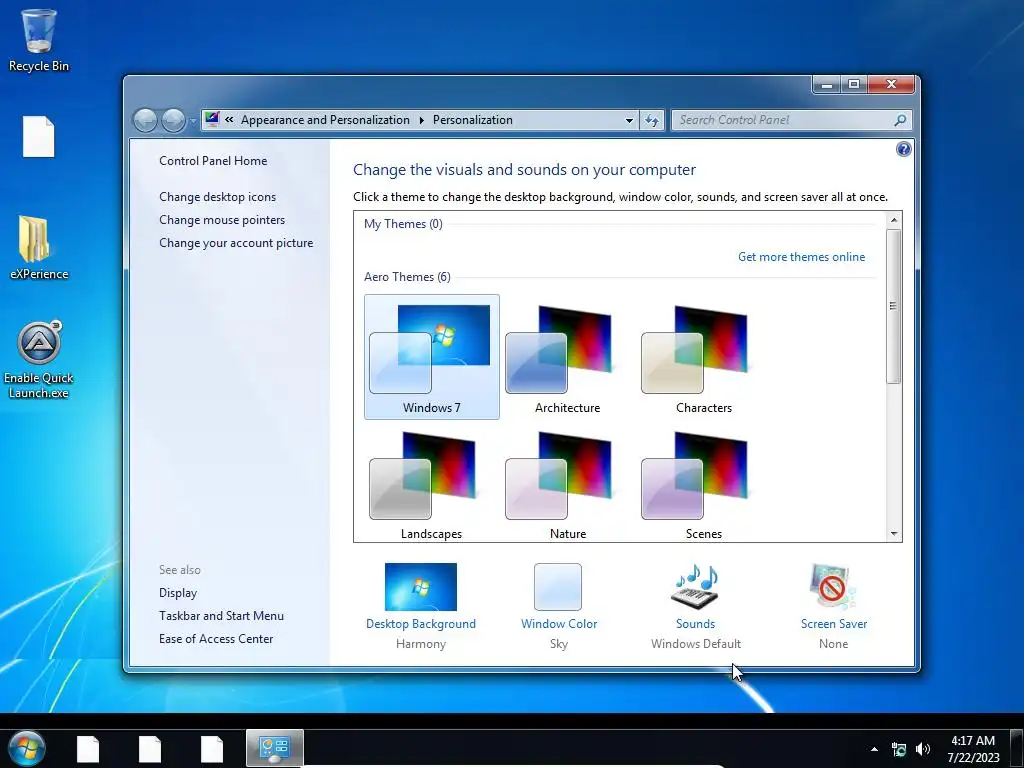Open recent pages dropdown beside navigation arrows
This screenshot has height=768, width=1024.
click(x=193, y=121)
